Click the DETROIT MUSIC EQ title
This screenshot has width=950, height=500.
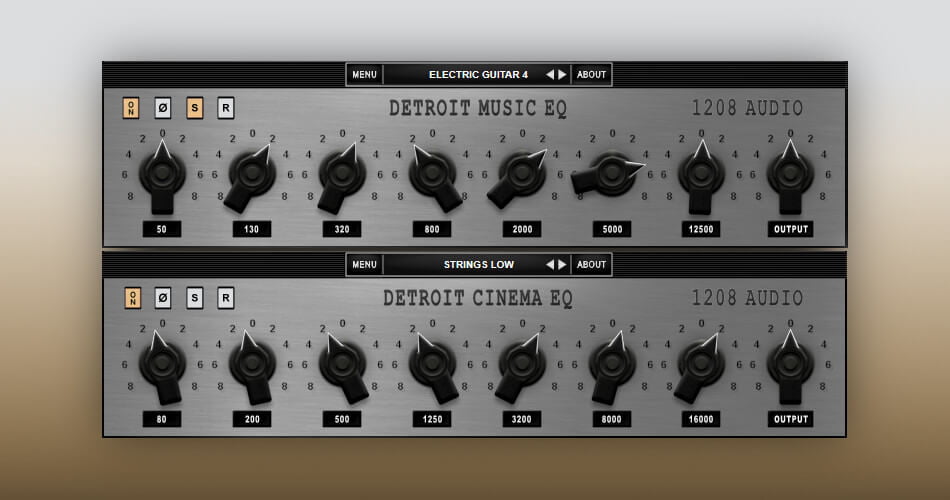tap(478, 108)
